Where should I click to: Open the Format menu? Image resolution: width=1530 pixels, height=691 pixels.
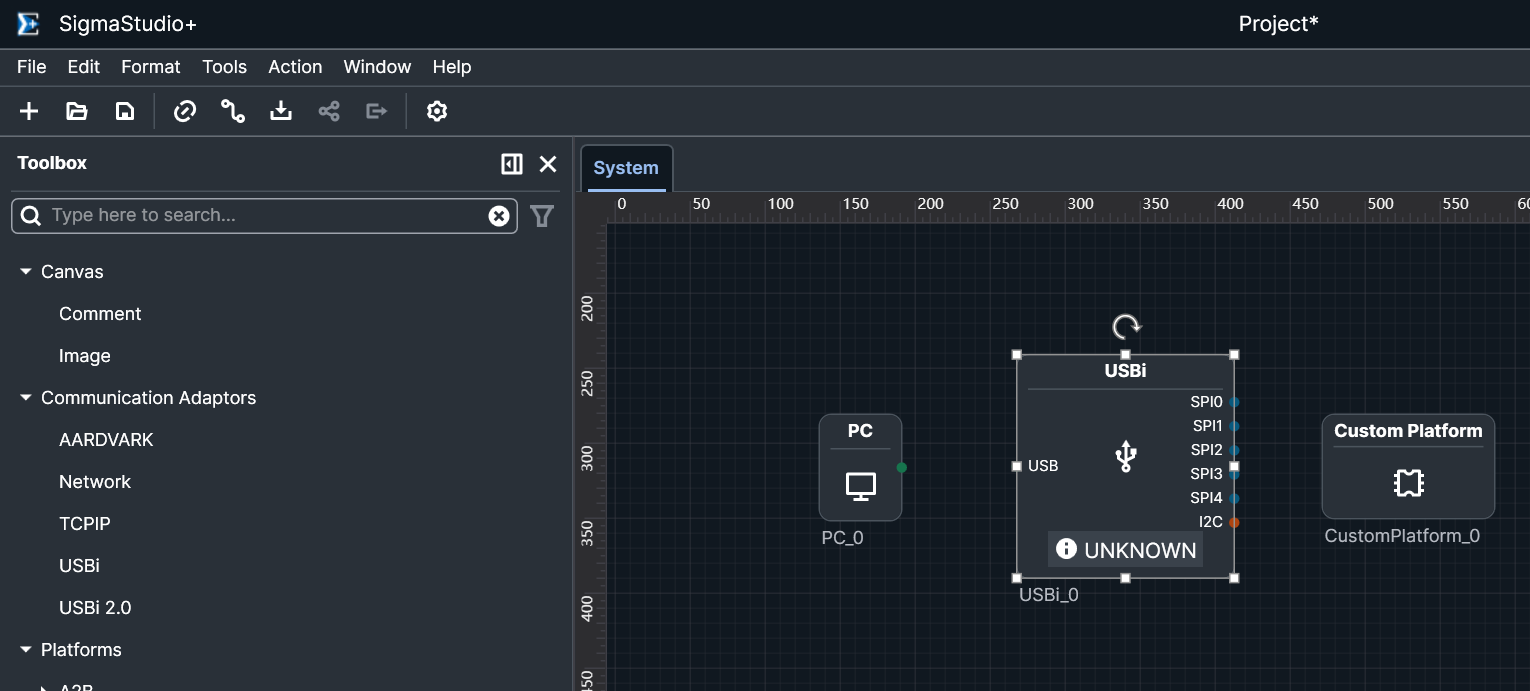coord(151,67)
